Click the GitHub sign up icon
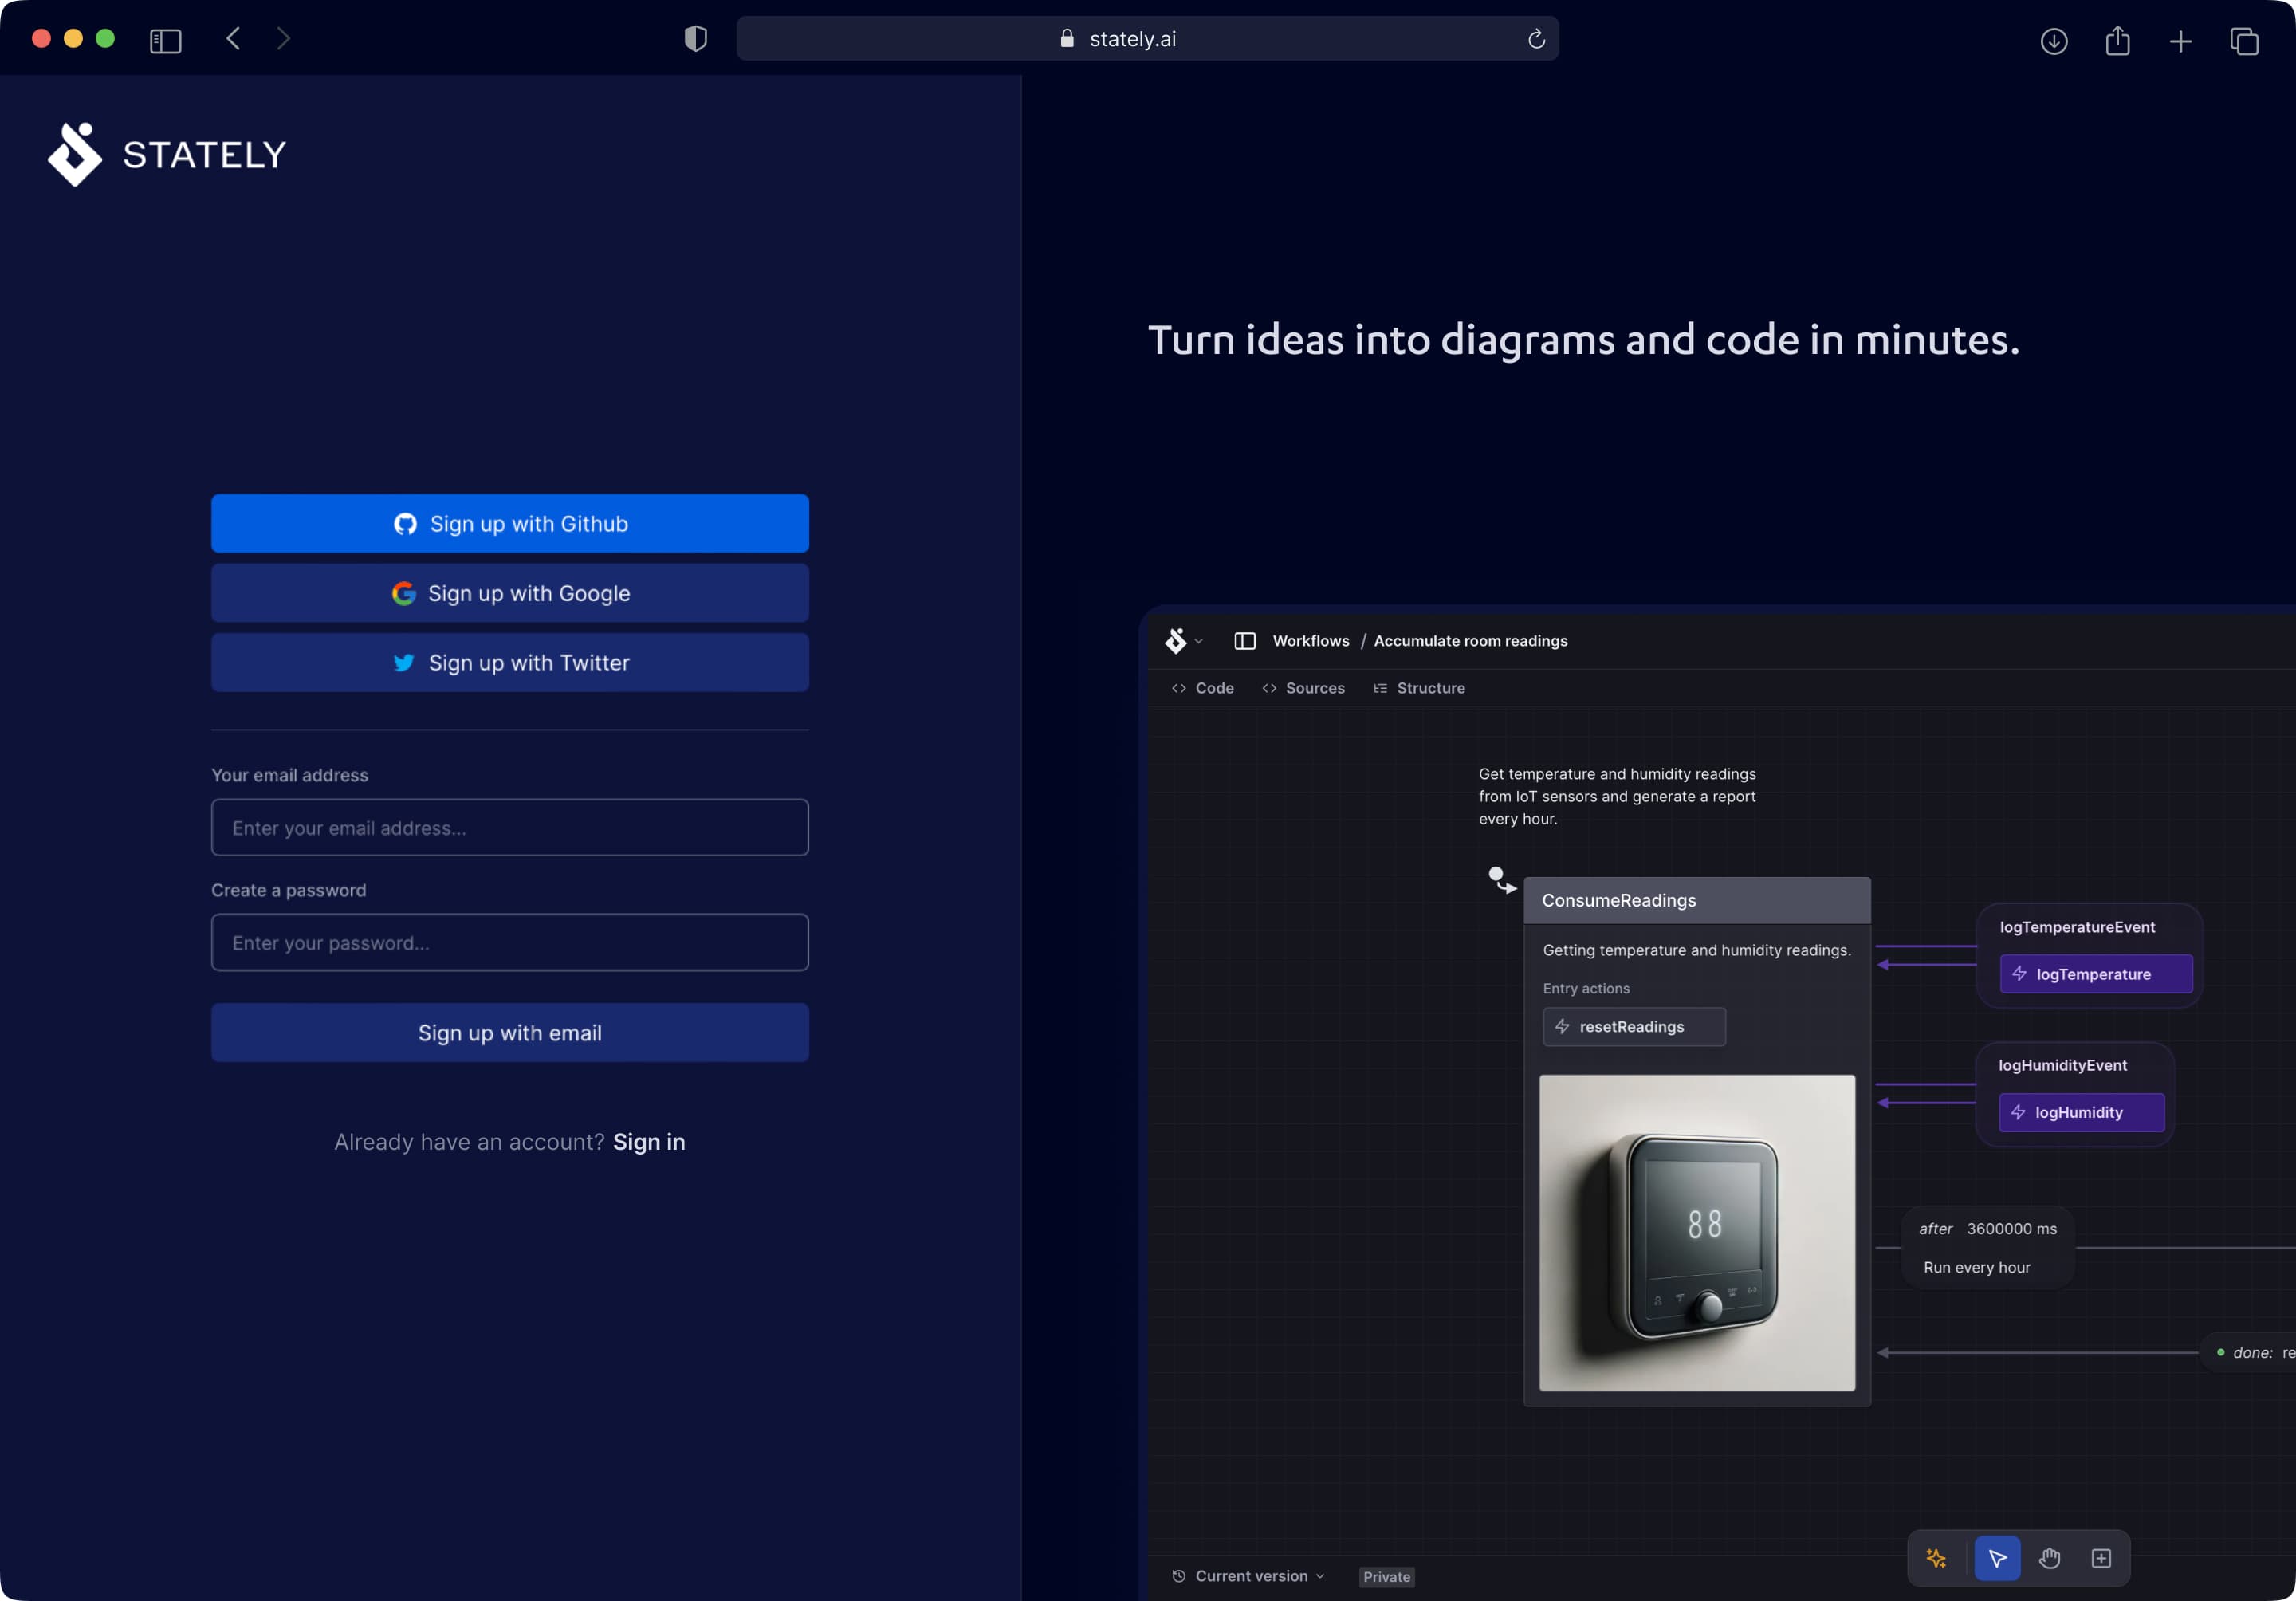The image size is (2296, 1601). click(403, 523)
